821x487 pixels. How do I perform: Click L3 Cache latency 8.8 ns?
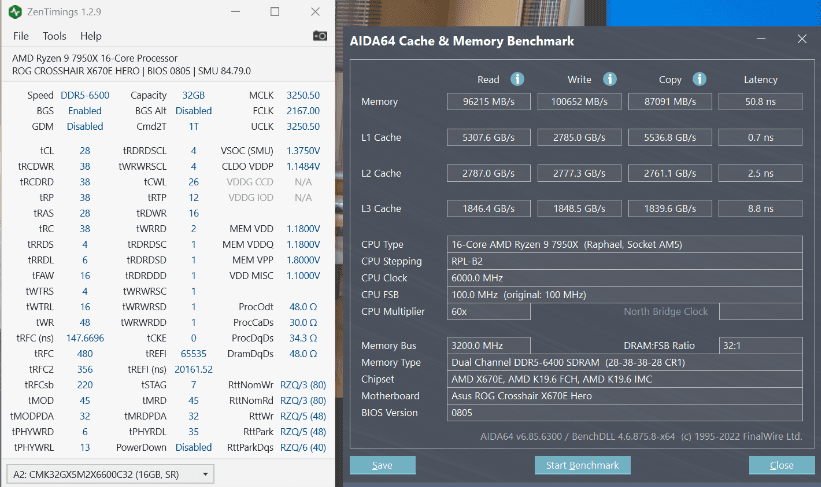(x=760, y=208)
